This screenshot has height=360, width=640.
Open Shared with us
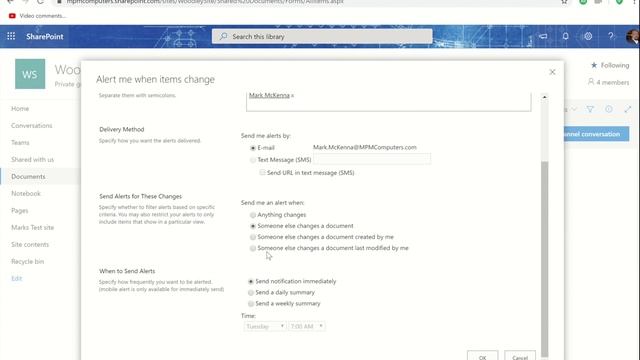32,160
